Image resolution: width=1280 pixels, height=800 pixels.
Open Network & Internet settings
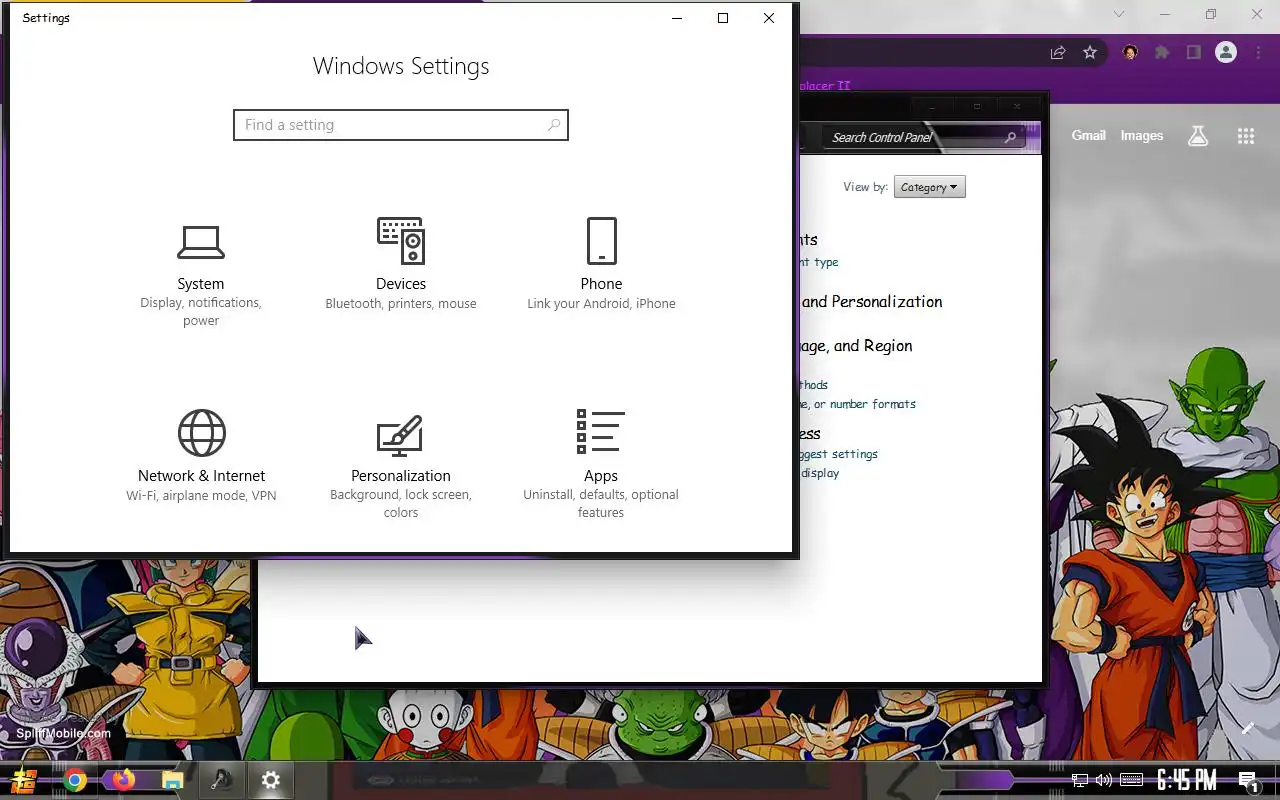pyautogui.click(x=201, y=456)
